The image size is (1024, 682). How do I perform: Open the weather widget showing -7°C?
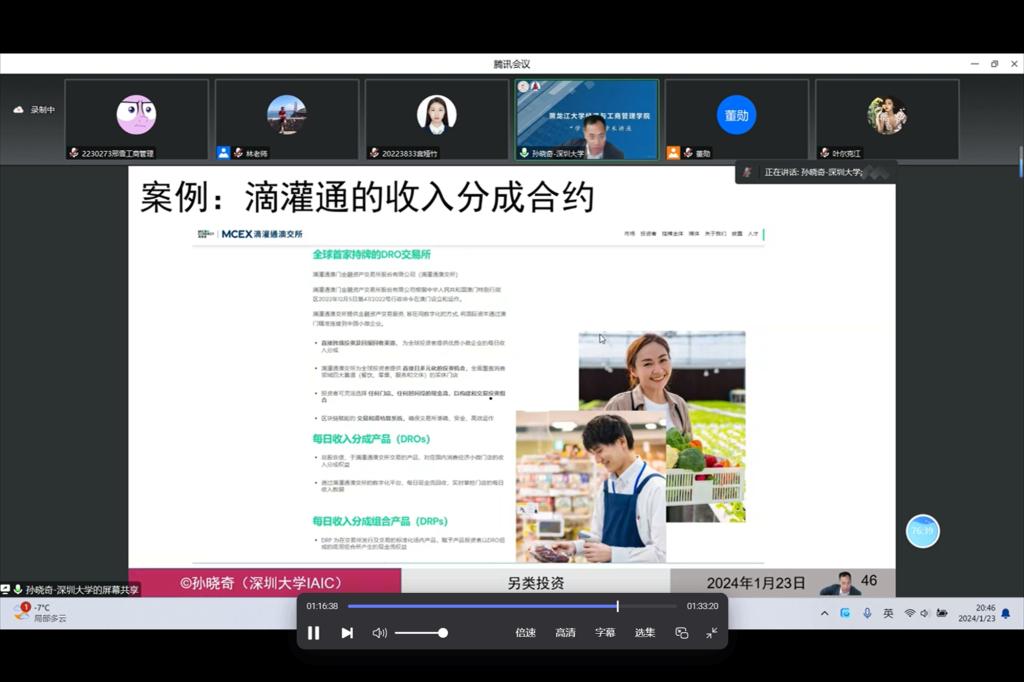(39, 613)
